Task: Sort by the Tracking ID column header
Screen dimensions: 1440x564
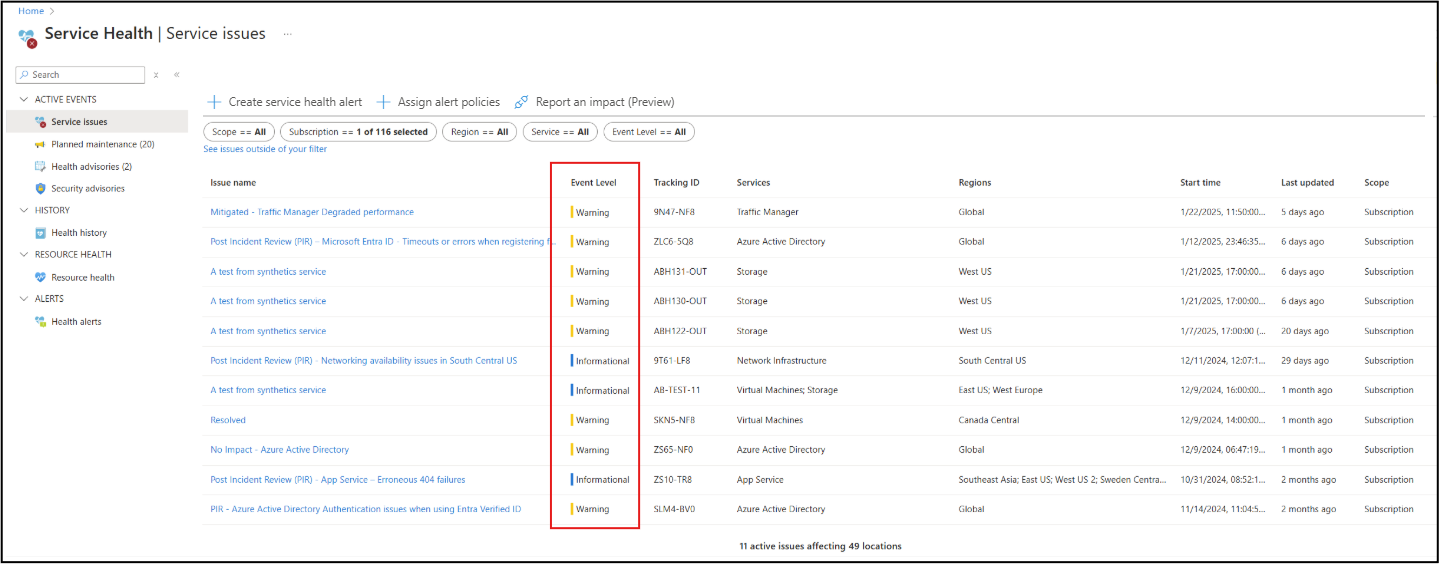Action: tap(677, 183)
